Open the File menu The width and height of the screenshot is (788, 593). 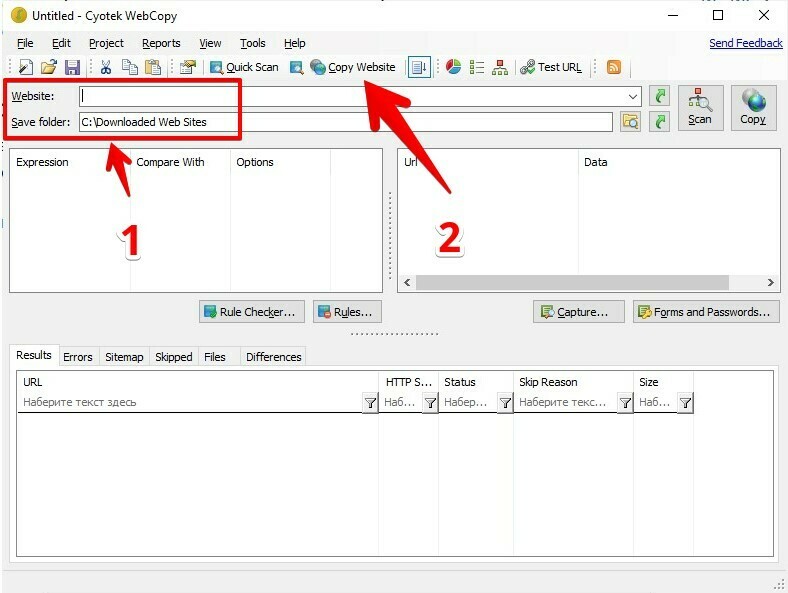point(25,43)
